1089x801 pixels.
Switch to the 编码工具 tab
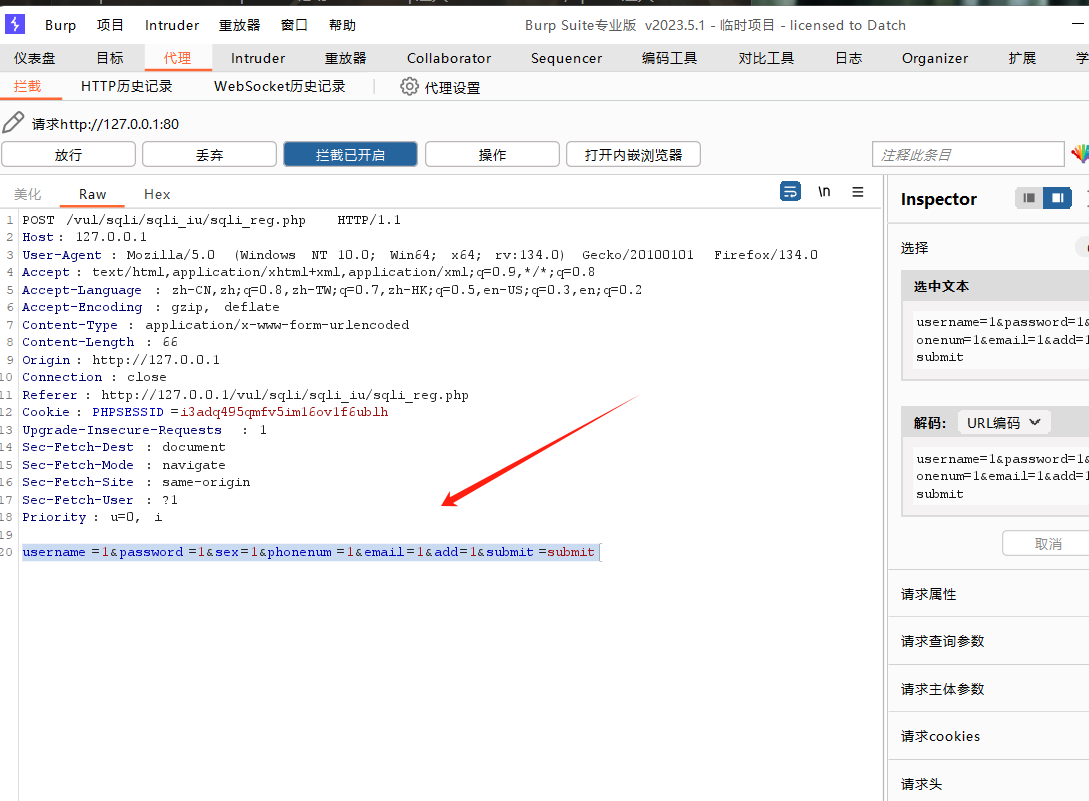click(x=670, y=58)
